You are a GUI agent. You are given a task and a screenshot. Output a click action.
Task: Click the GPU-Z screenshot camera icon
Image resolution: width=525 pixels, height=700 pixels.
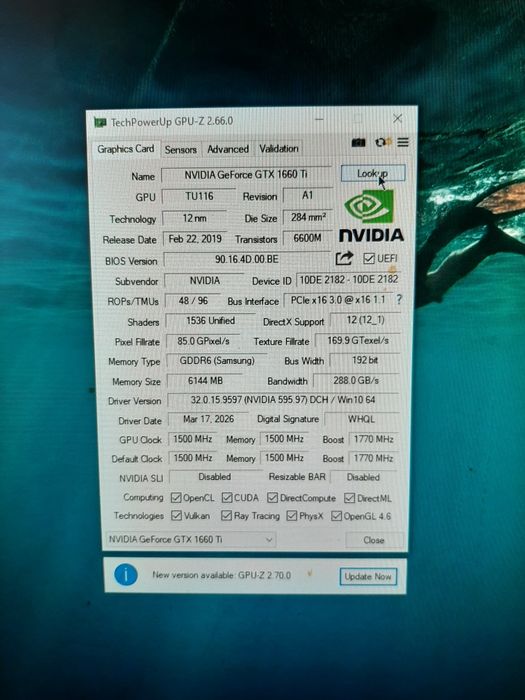pyautogui.click(x=358, y=142)
